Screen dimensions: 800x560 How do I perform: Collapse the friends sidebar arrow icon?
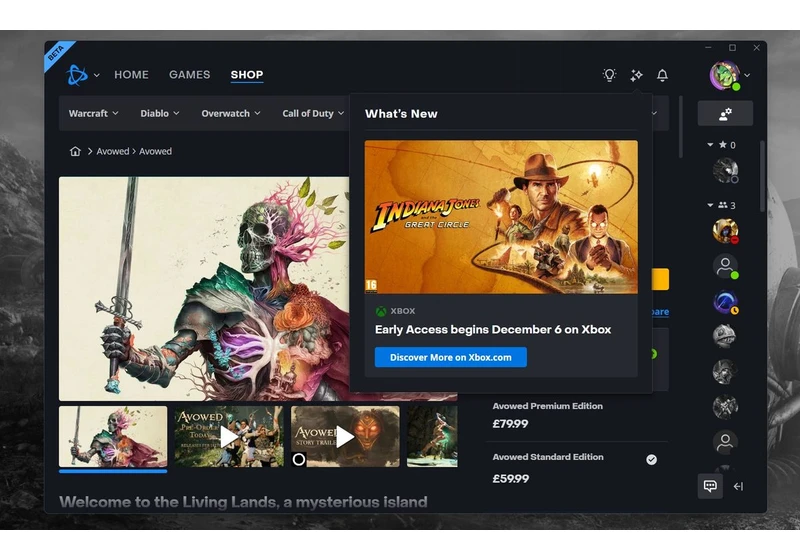(738, 486)
